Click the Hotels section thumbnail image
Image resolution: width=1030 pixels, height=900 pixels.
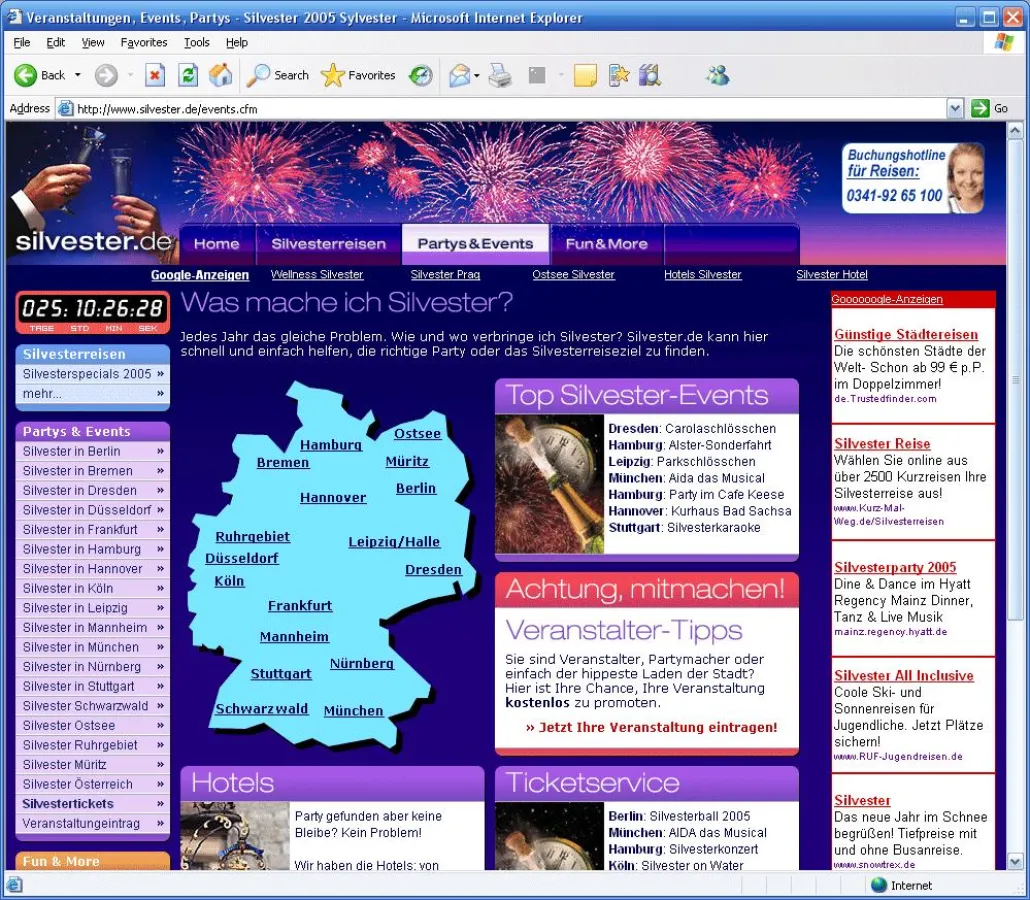(x=235, y=836)
